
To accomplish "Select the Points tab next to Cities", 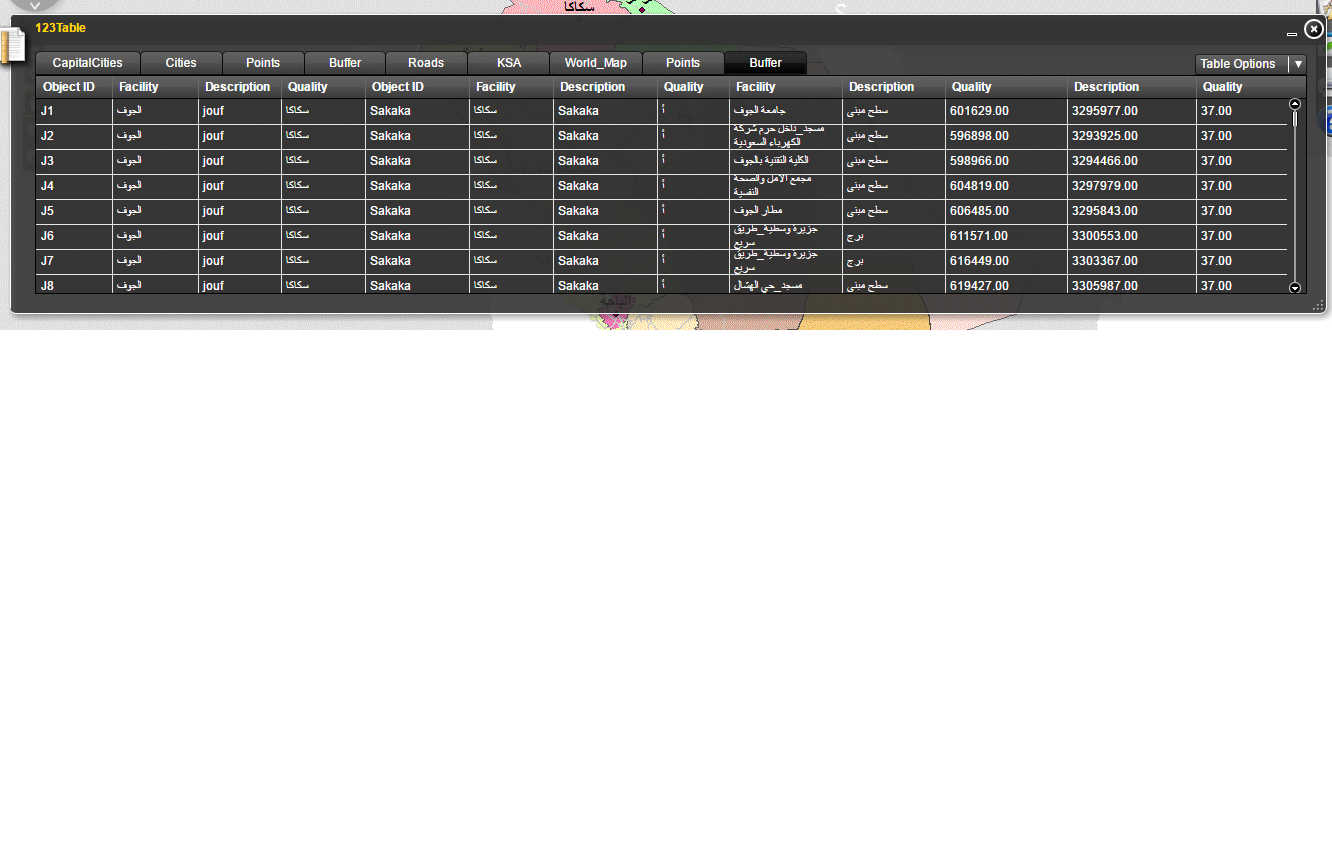I will [263, 63].
